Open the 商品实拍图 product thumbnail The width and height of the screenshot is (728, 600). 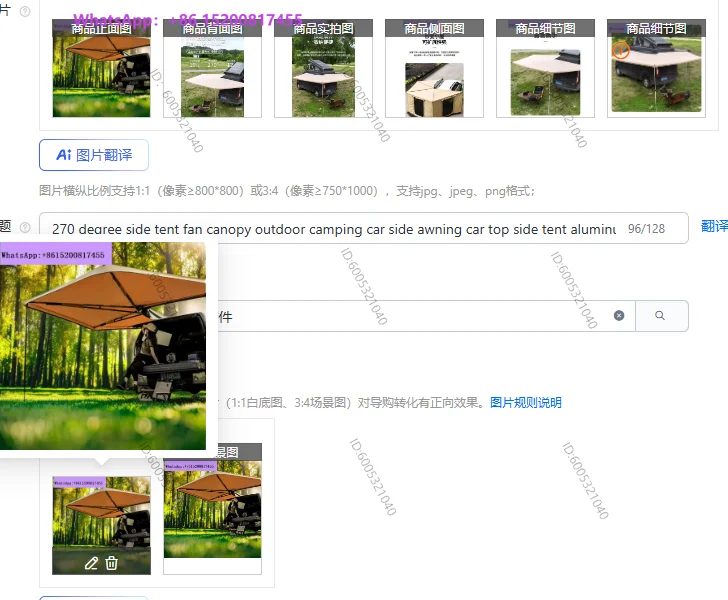tap(323, 68)
